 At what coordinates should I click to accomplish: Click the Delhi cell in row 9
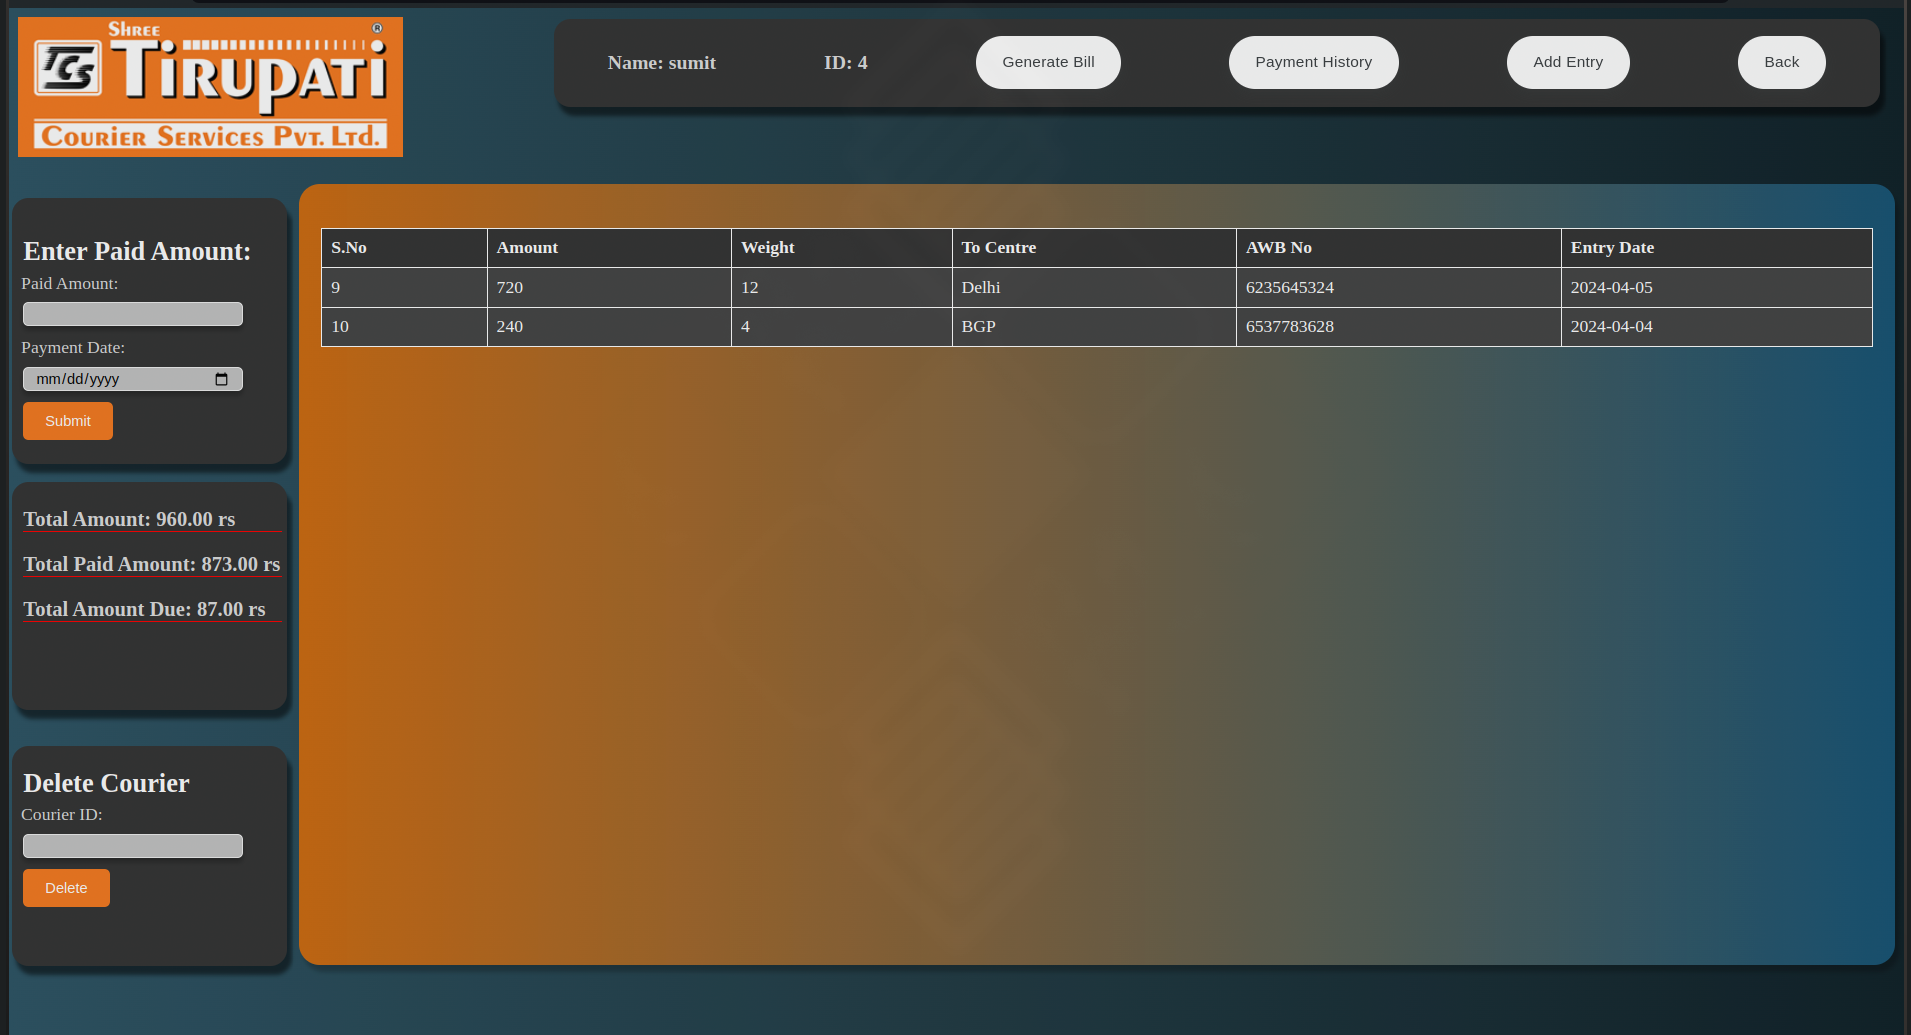981,287
